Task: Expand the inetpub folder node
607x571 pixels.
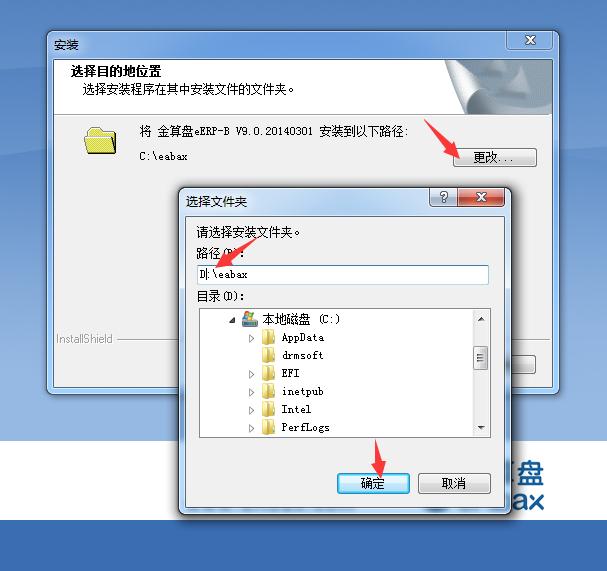Action: pos(251,392)
